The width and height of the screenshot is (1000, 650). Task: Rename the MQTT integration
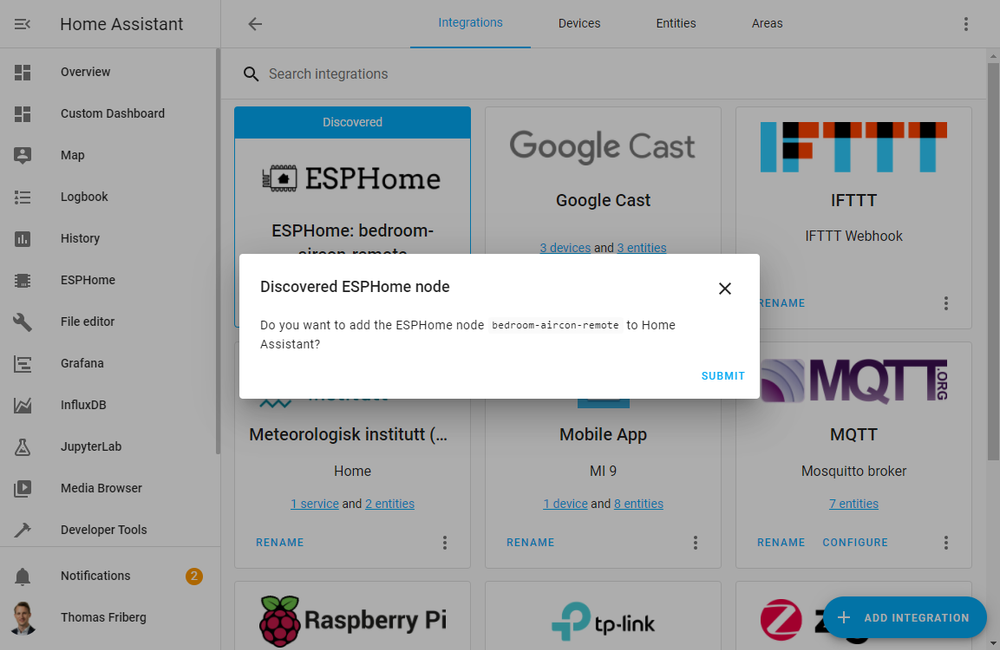[781, 543]
